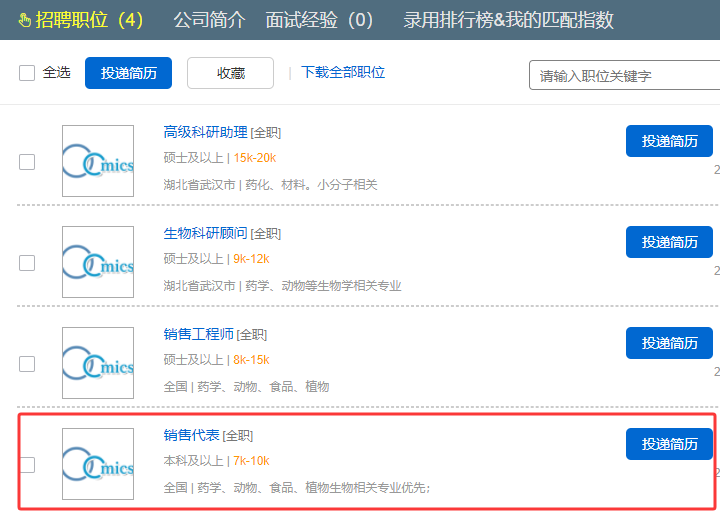Select the checkbox for 销售工程师 job
The image size is (720, 517).
pyautogui.click(x=27, y=364)
